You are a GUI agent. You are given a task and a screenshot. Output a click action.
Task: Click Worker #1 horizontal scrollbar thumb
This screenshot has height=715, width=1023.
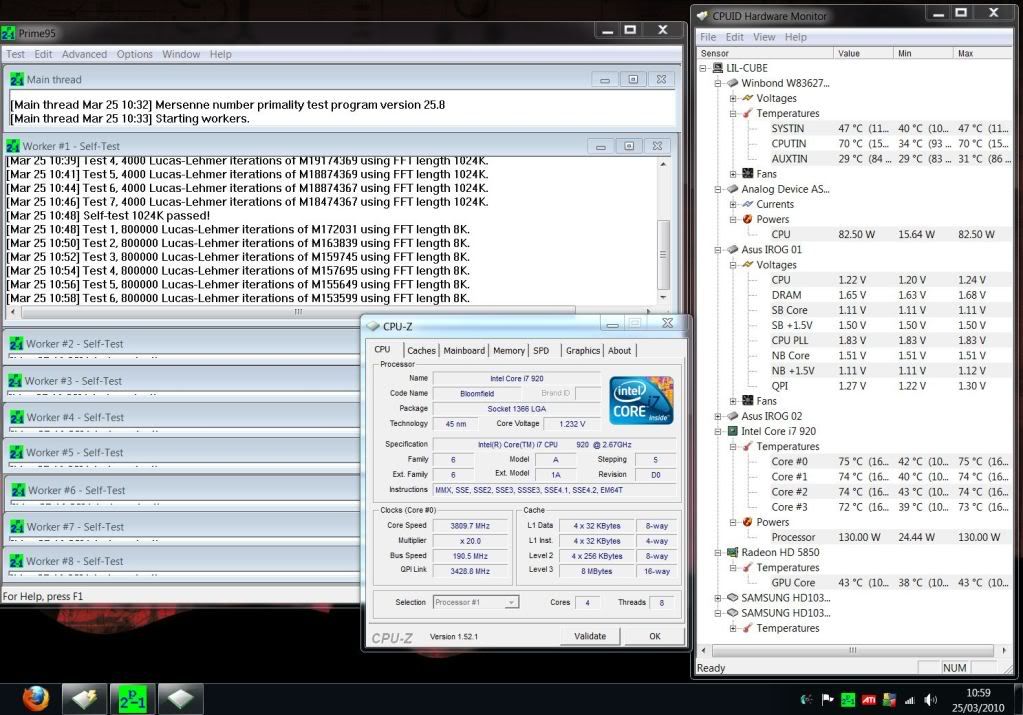click(298, 312)
